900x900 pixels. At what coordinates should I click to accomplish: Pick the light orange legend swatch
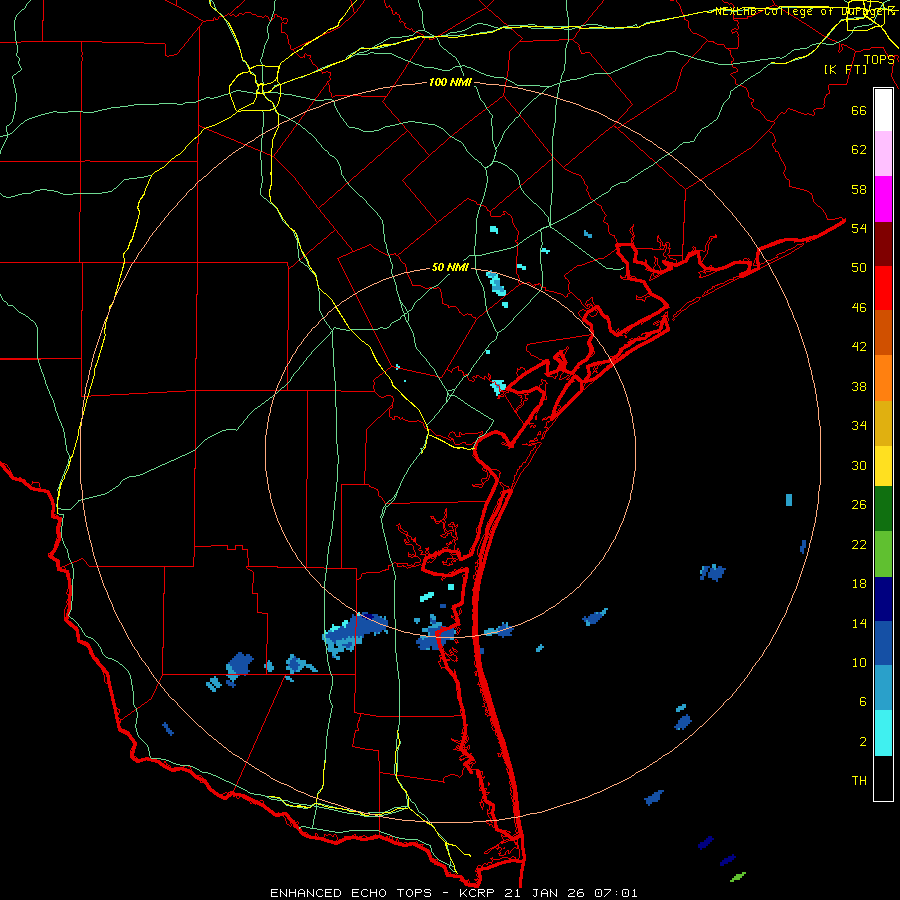(883, 378)
